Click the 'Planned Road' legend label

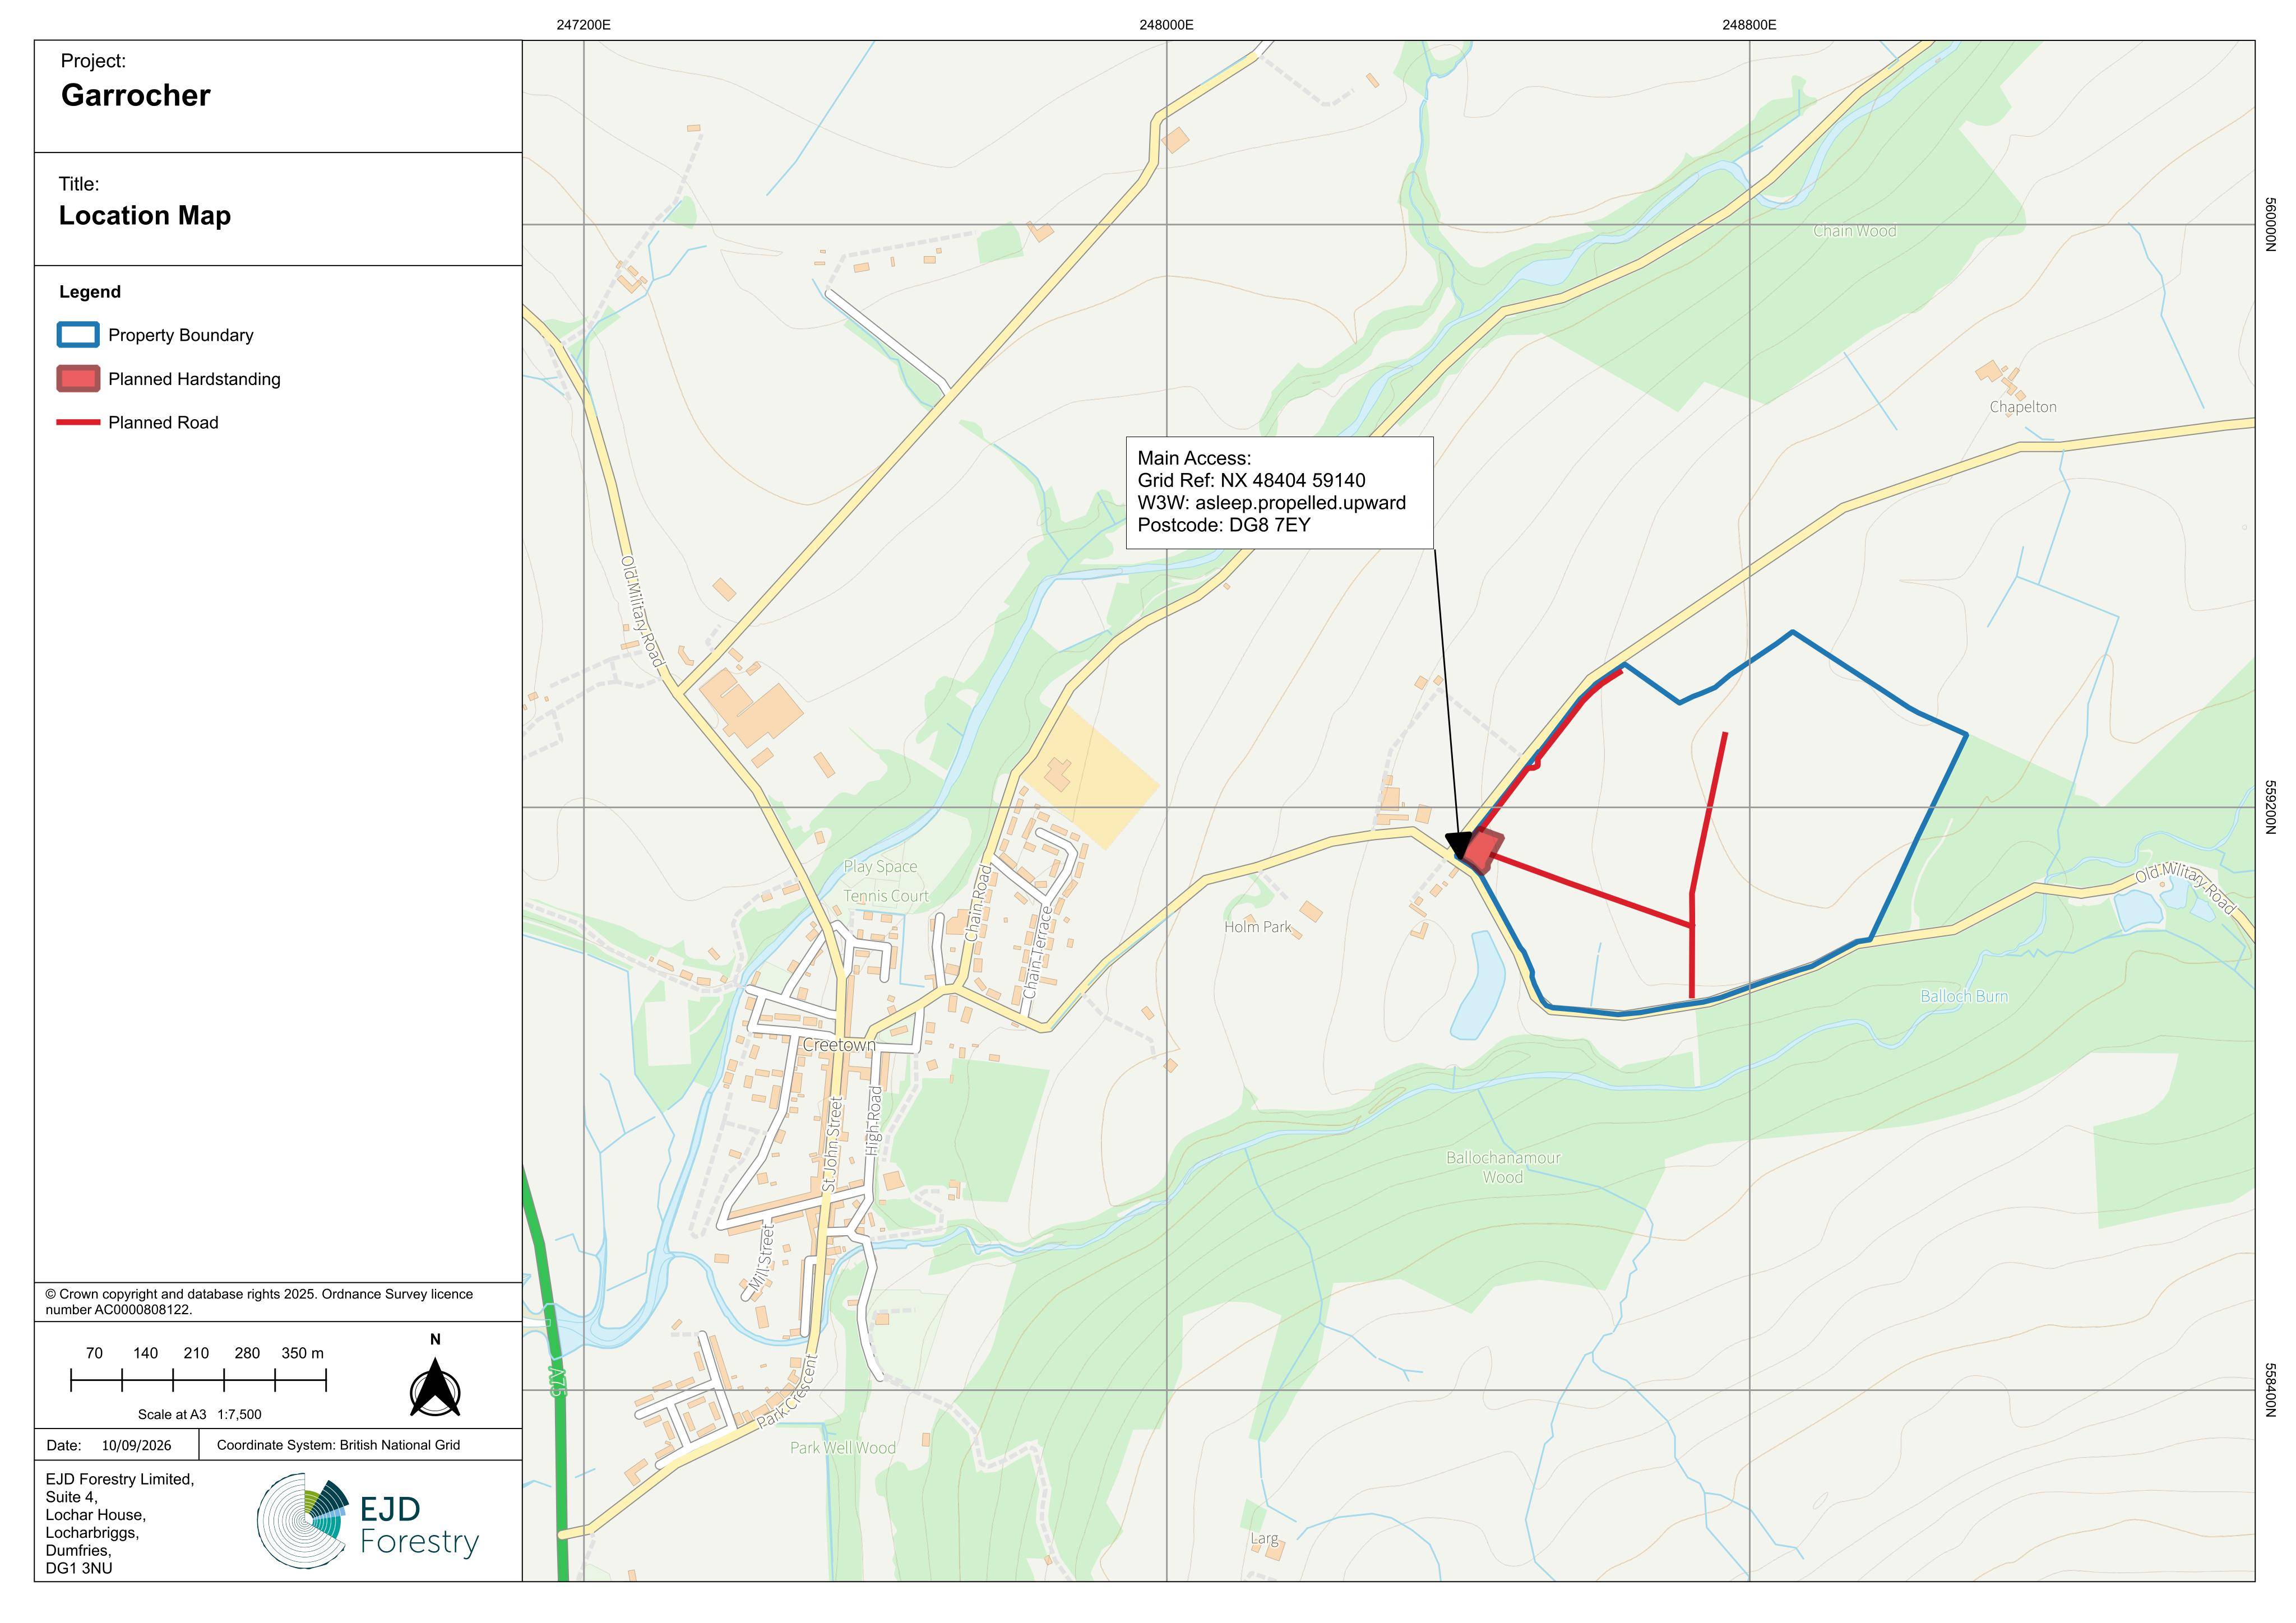[x=163, y=423]
